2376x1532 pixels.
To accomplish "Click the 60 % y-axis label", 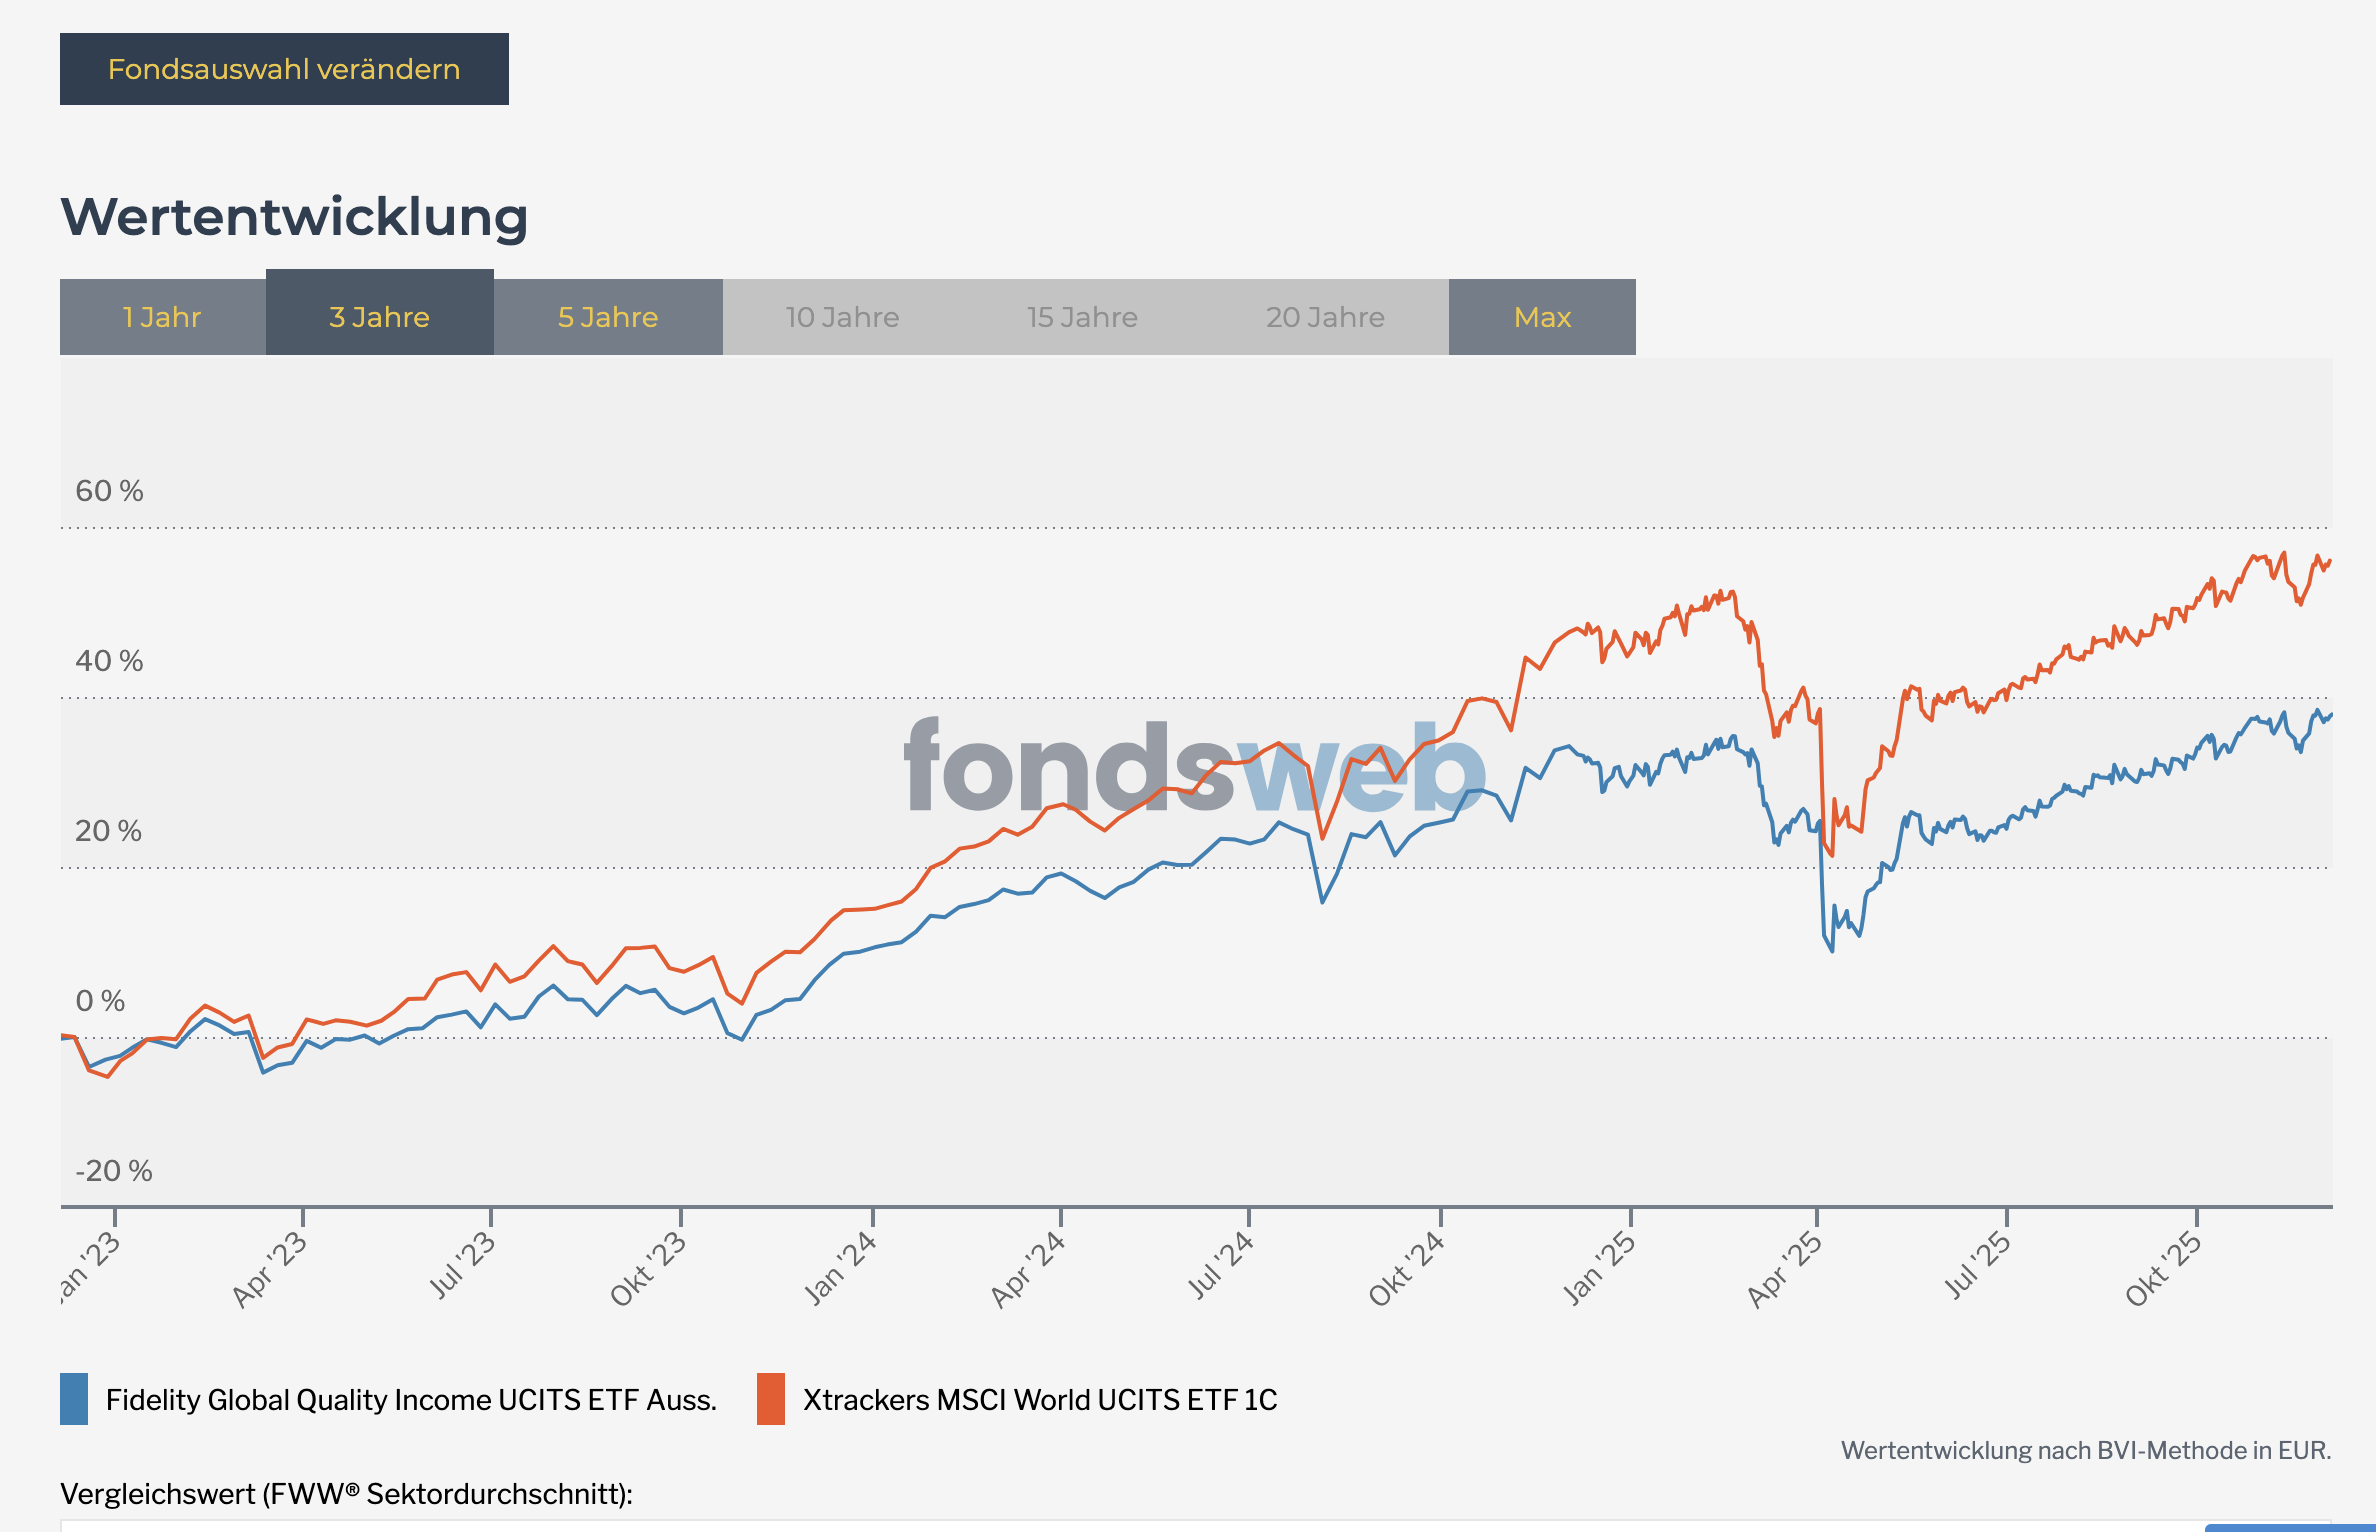I will (109, 491).
